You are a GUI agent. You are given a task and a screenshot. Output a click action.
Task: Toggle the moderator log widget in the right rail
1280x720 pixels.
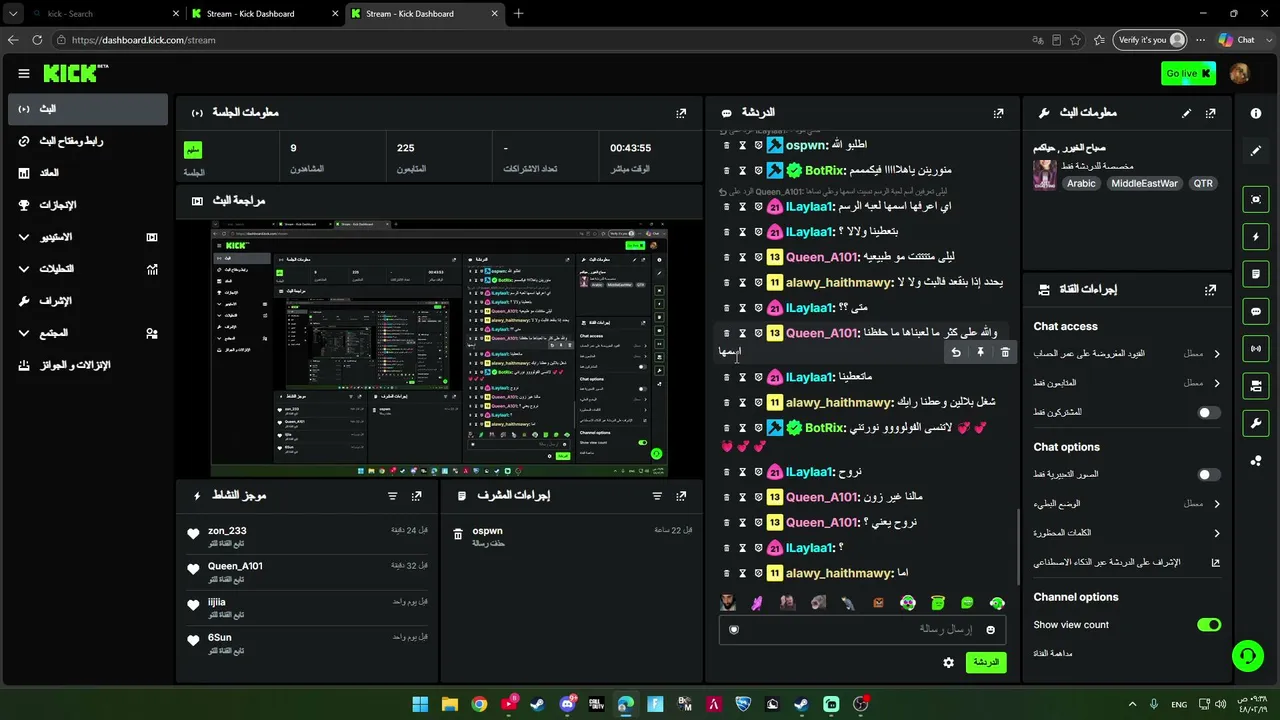point(1256,274)
